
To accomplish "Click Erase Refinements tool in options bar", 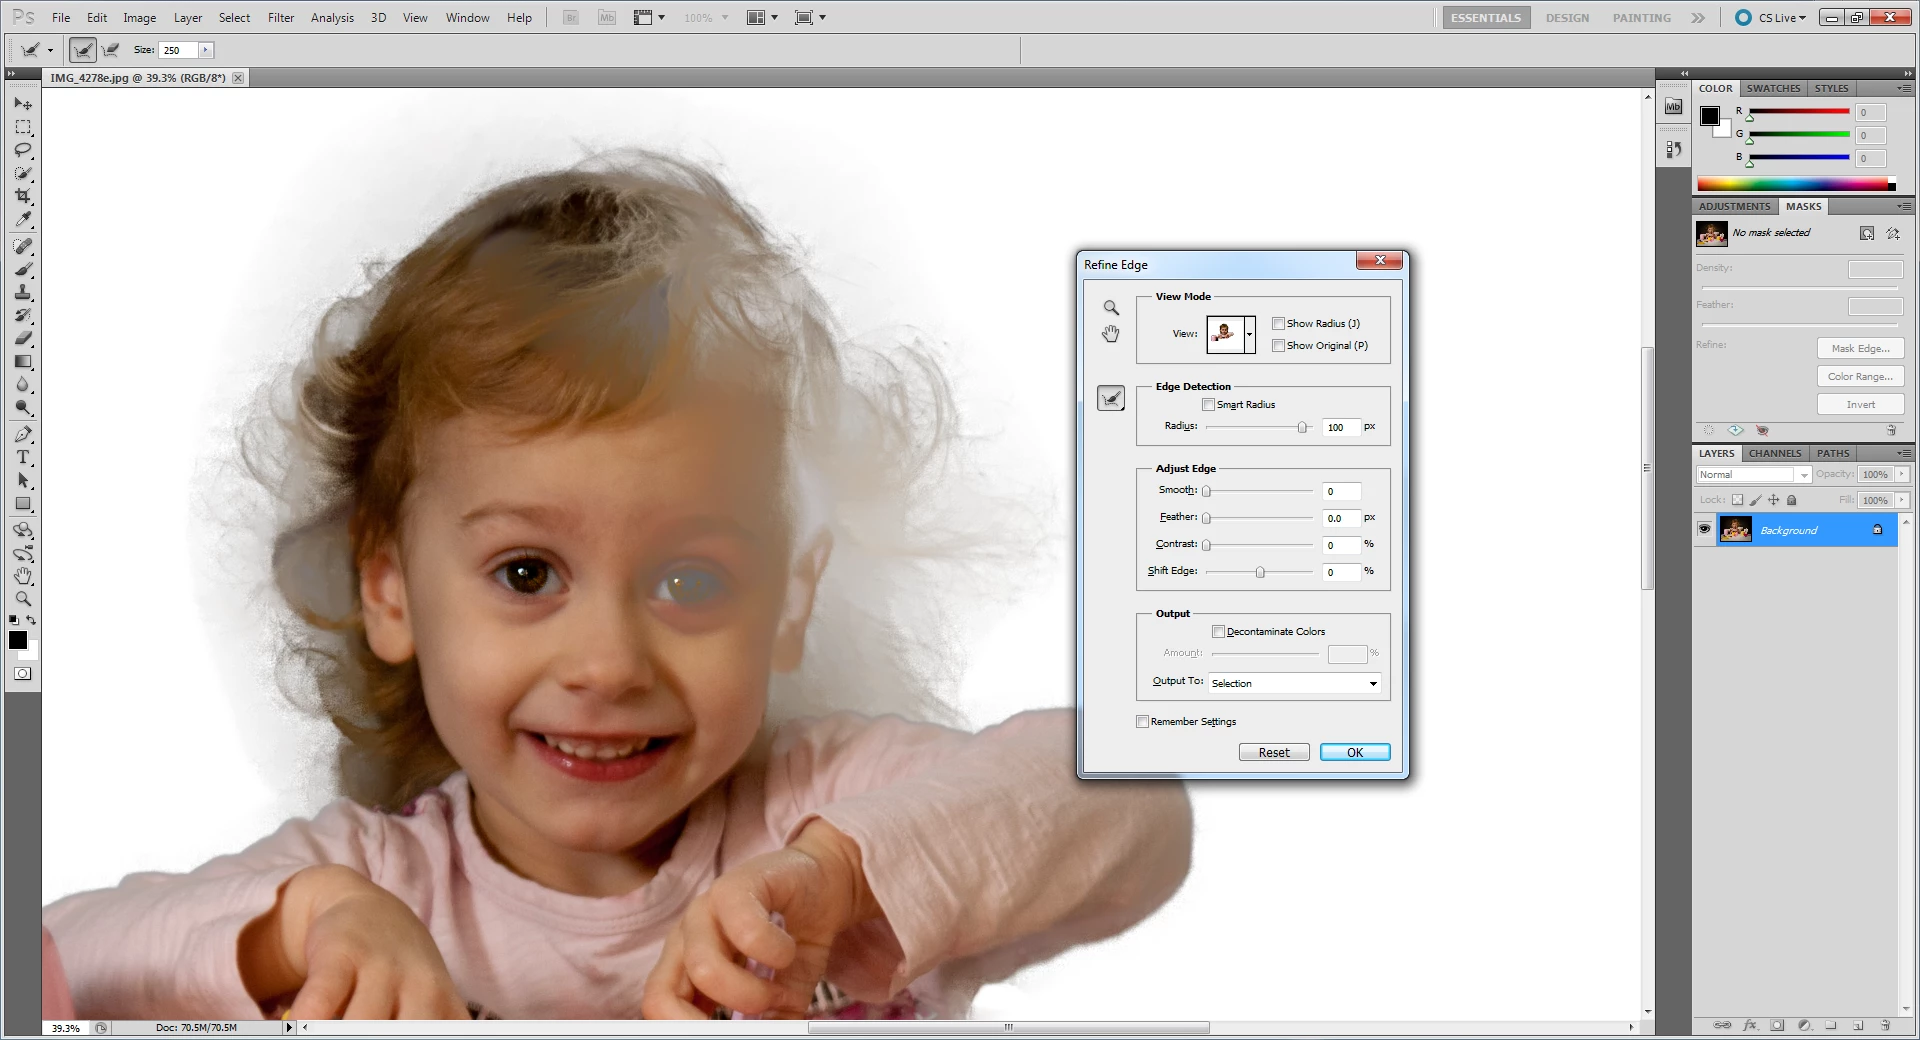I will pos(110,50).
